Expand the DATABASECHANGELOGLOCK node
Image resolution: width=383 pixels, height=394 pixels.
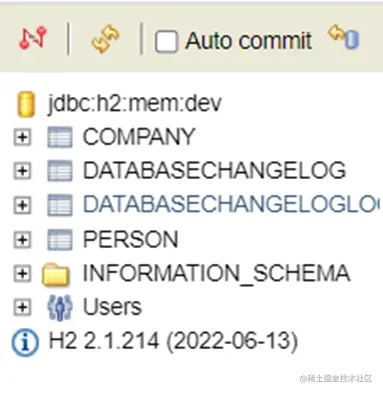click(22, 205)
